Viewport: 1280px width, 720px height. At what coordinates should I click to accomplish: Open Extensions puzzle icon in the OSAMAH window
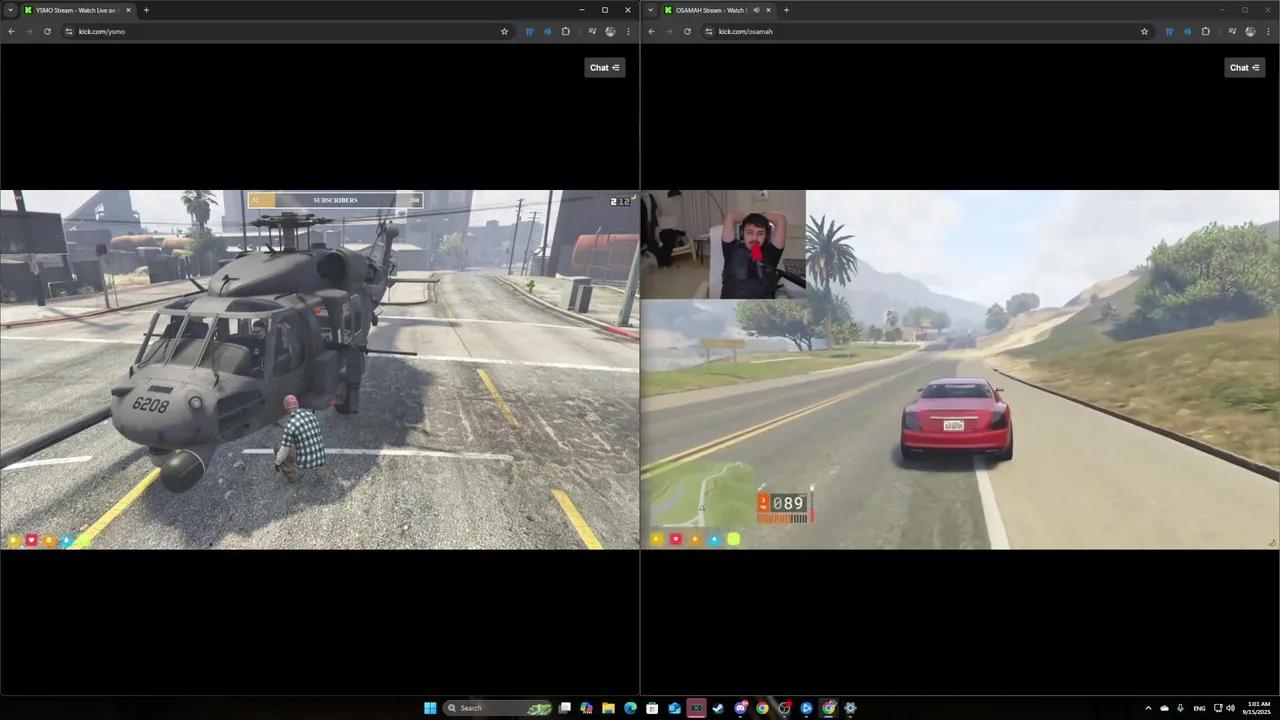pos(1206,31)
